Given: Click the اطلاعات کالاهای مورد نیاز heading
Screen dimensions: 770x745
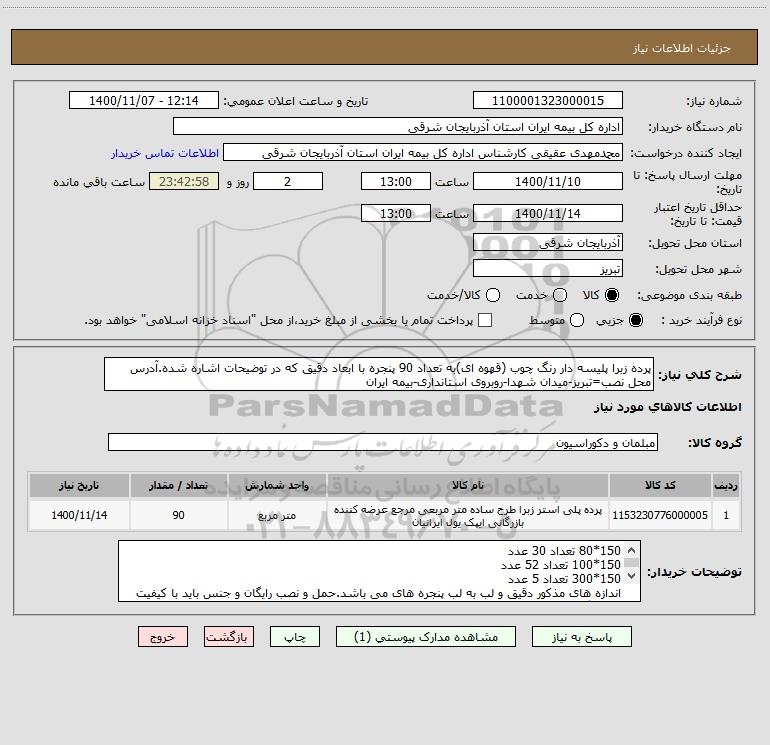Looking at the screenshot, I should point(667,407).
